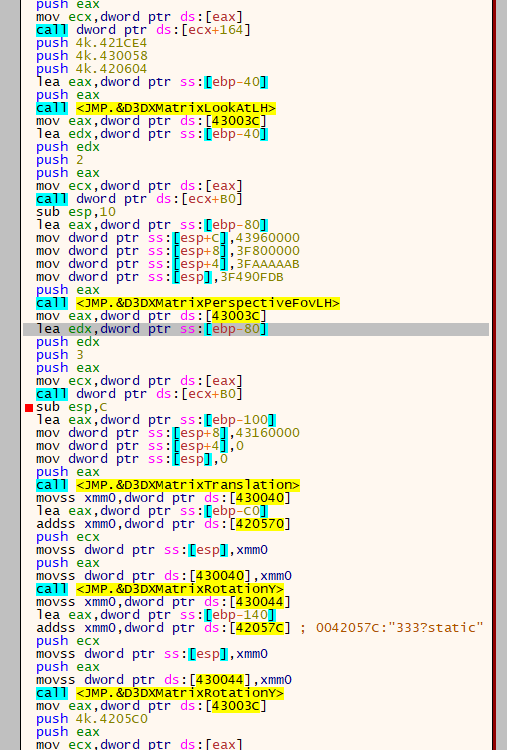Select the mov [esp+8],3F800000 line
Screen dimensions: 507x750
pyautogui.click(x=168, y=251)
